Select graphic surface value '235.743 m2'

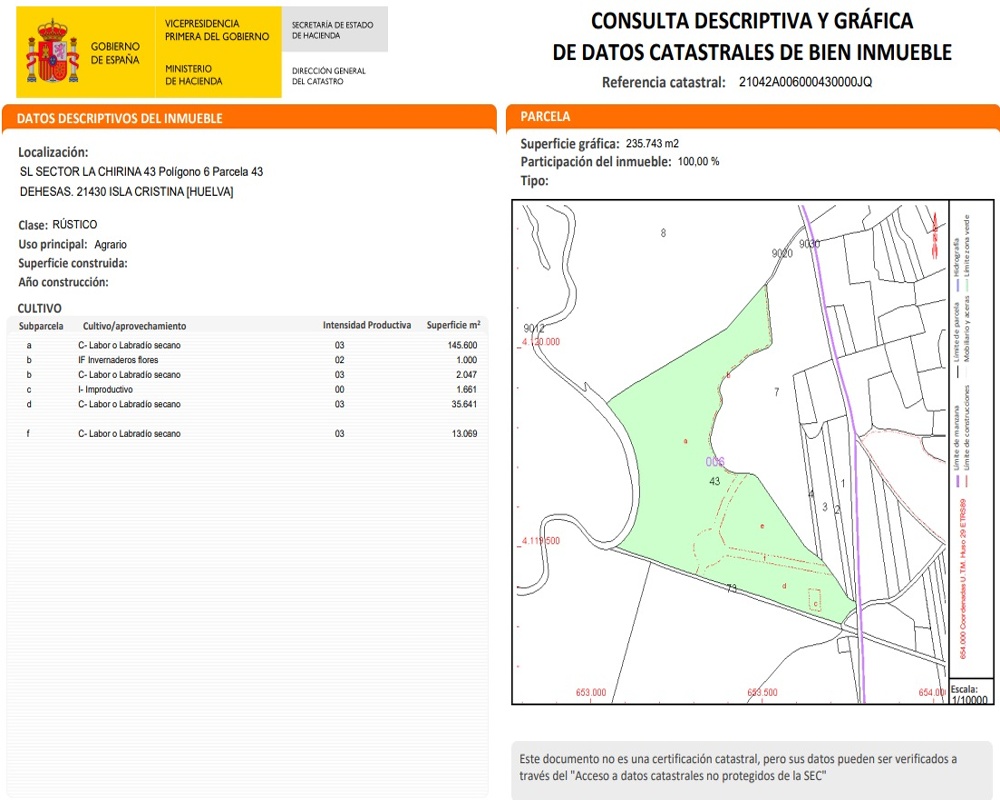652,144
